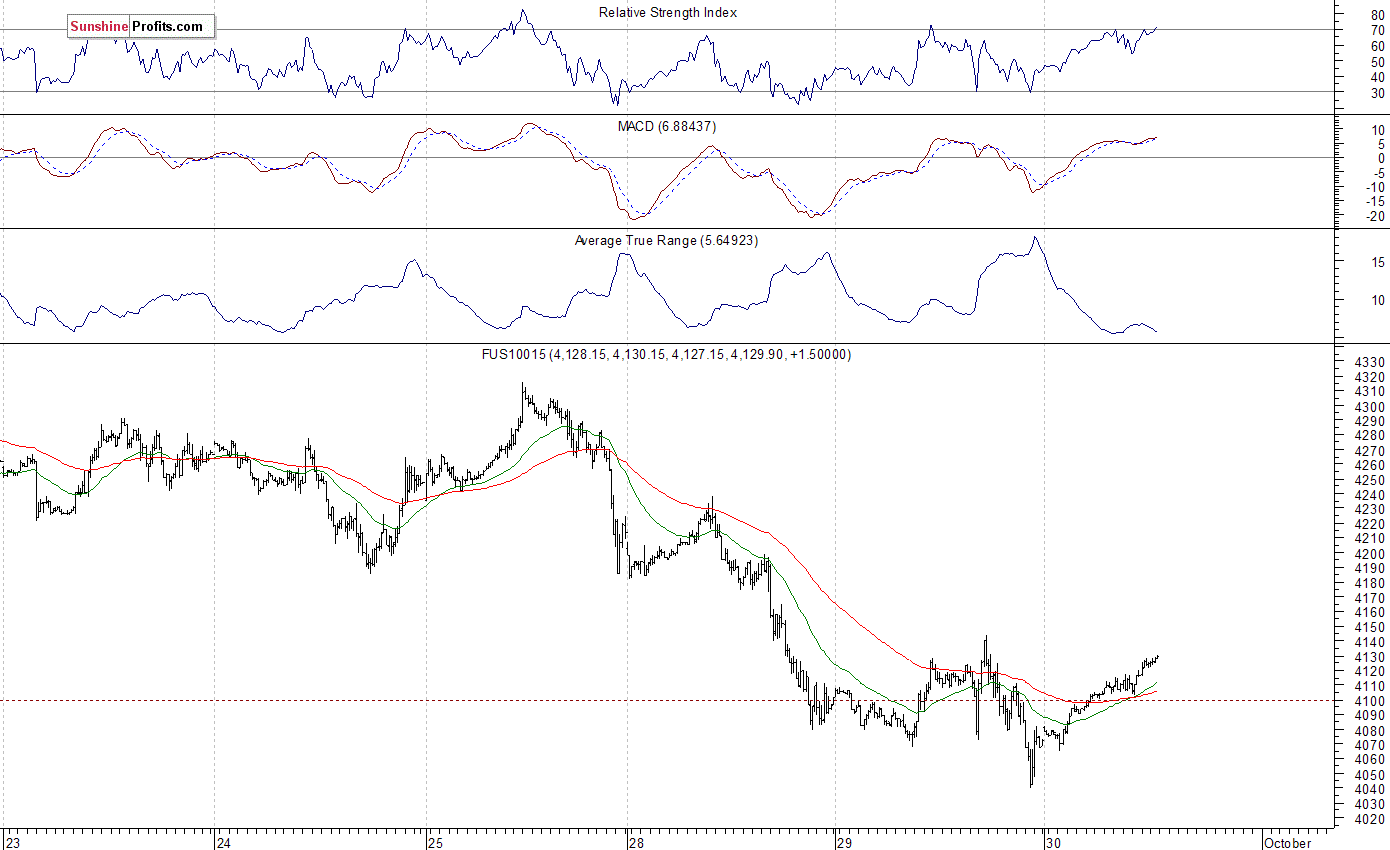Click the ATR axis value 15
Screen dimensions: 1390x850
(x=1377, y=262)
